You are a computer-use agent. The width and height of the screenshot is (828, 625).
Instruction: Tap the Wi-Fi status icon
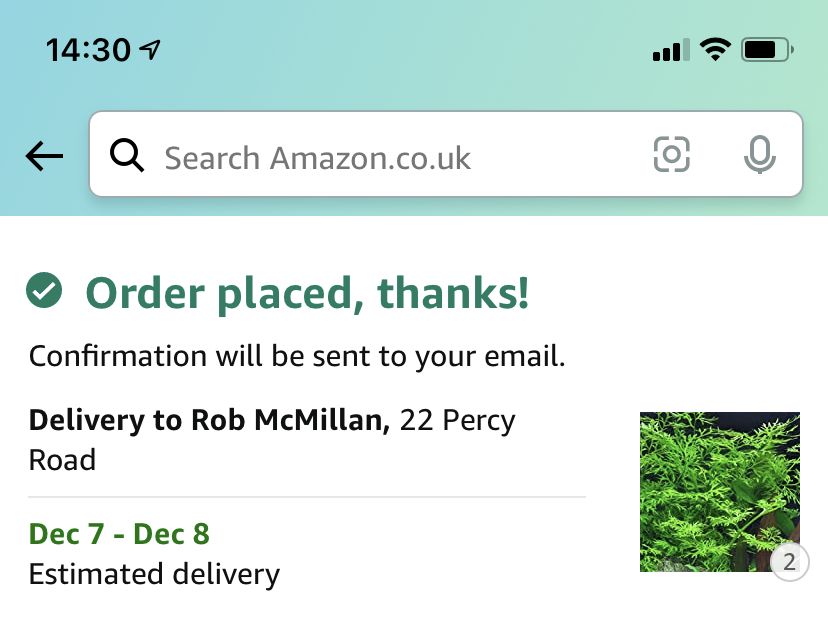pos(715,50)
